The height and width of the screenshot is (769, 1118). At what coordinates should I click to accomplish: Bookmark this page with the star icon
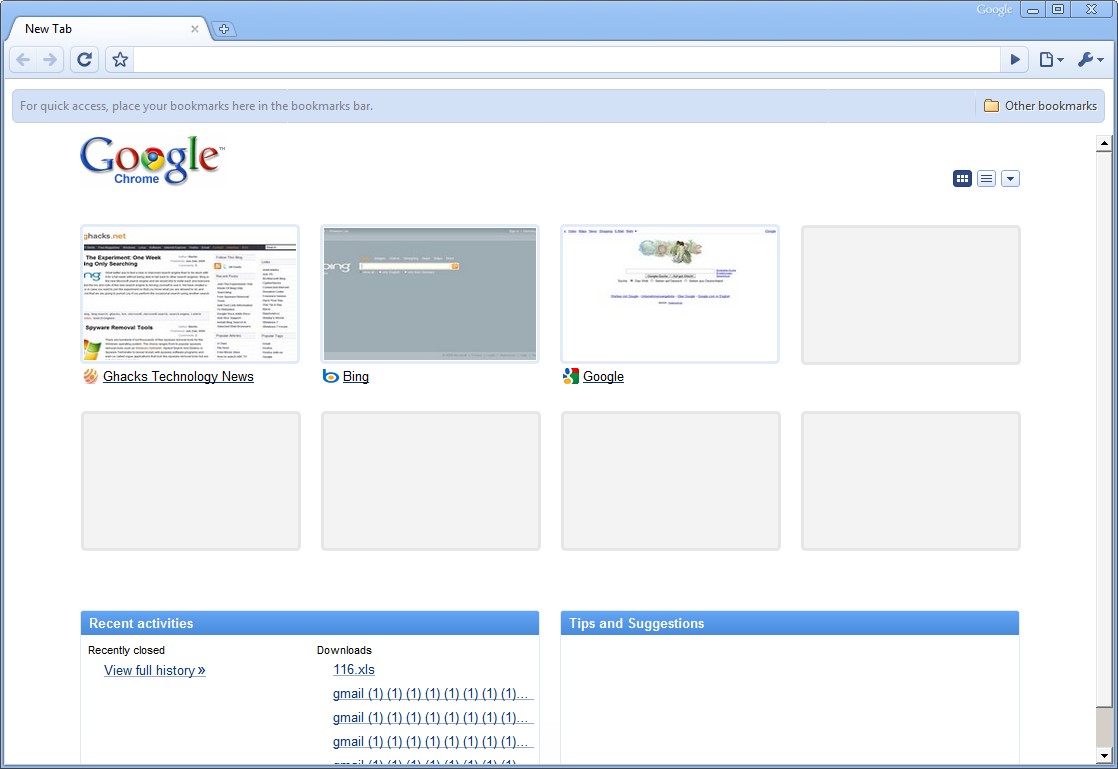pos(120,60)
